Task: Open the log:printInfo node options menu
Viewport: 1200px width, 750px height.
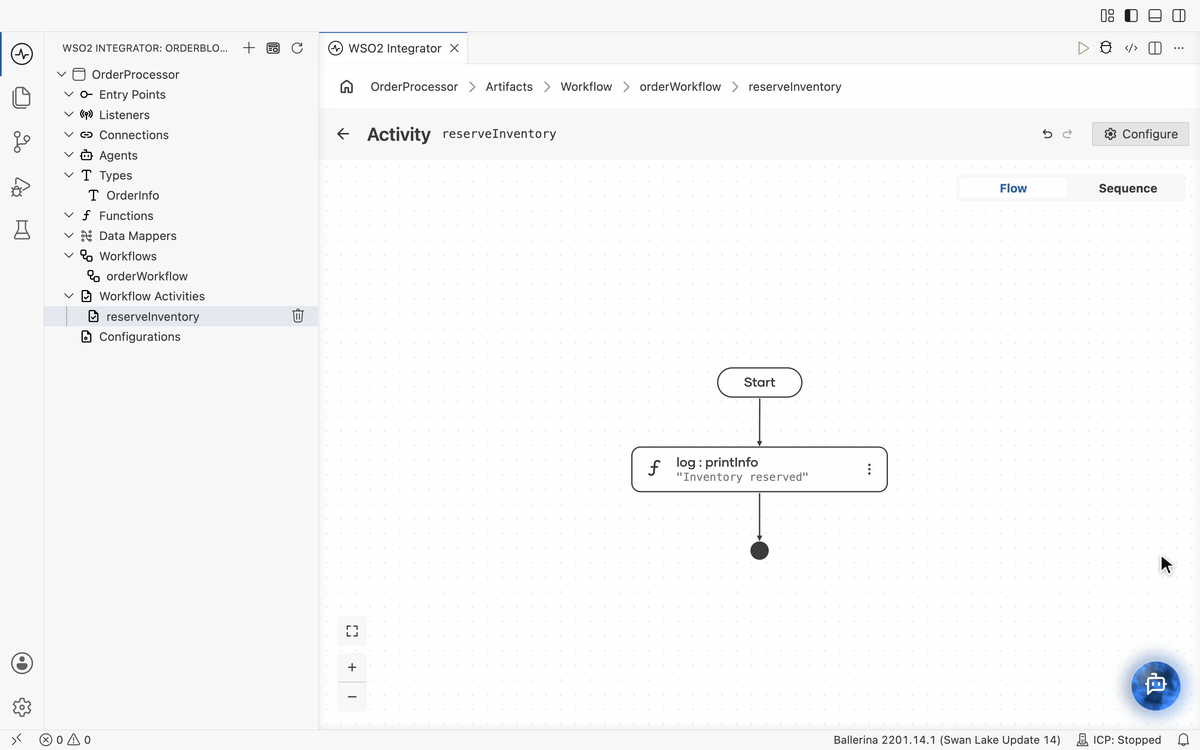Action: click(869, 469)
